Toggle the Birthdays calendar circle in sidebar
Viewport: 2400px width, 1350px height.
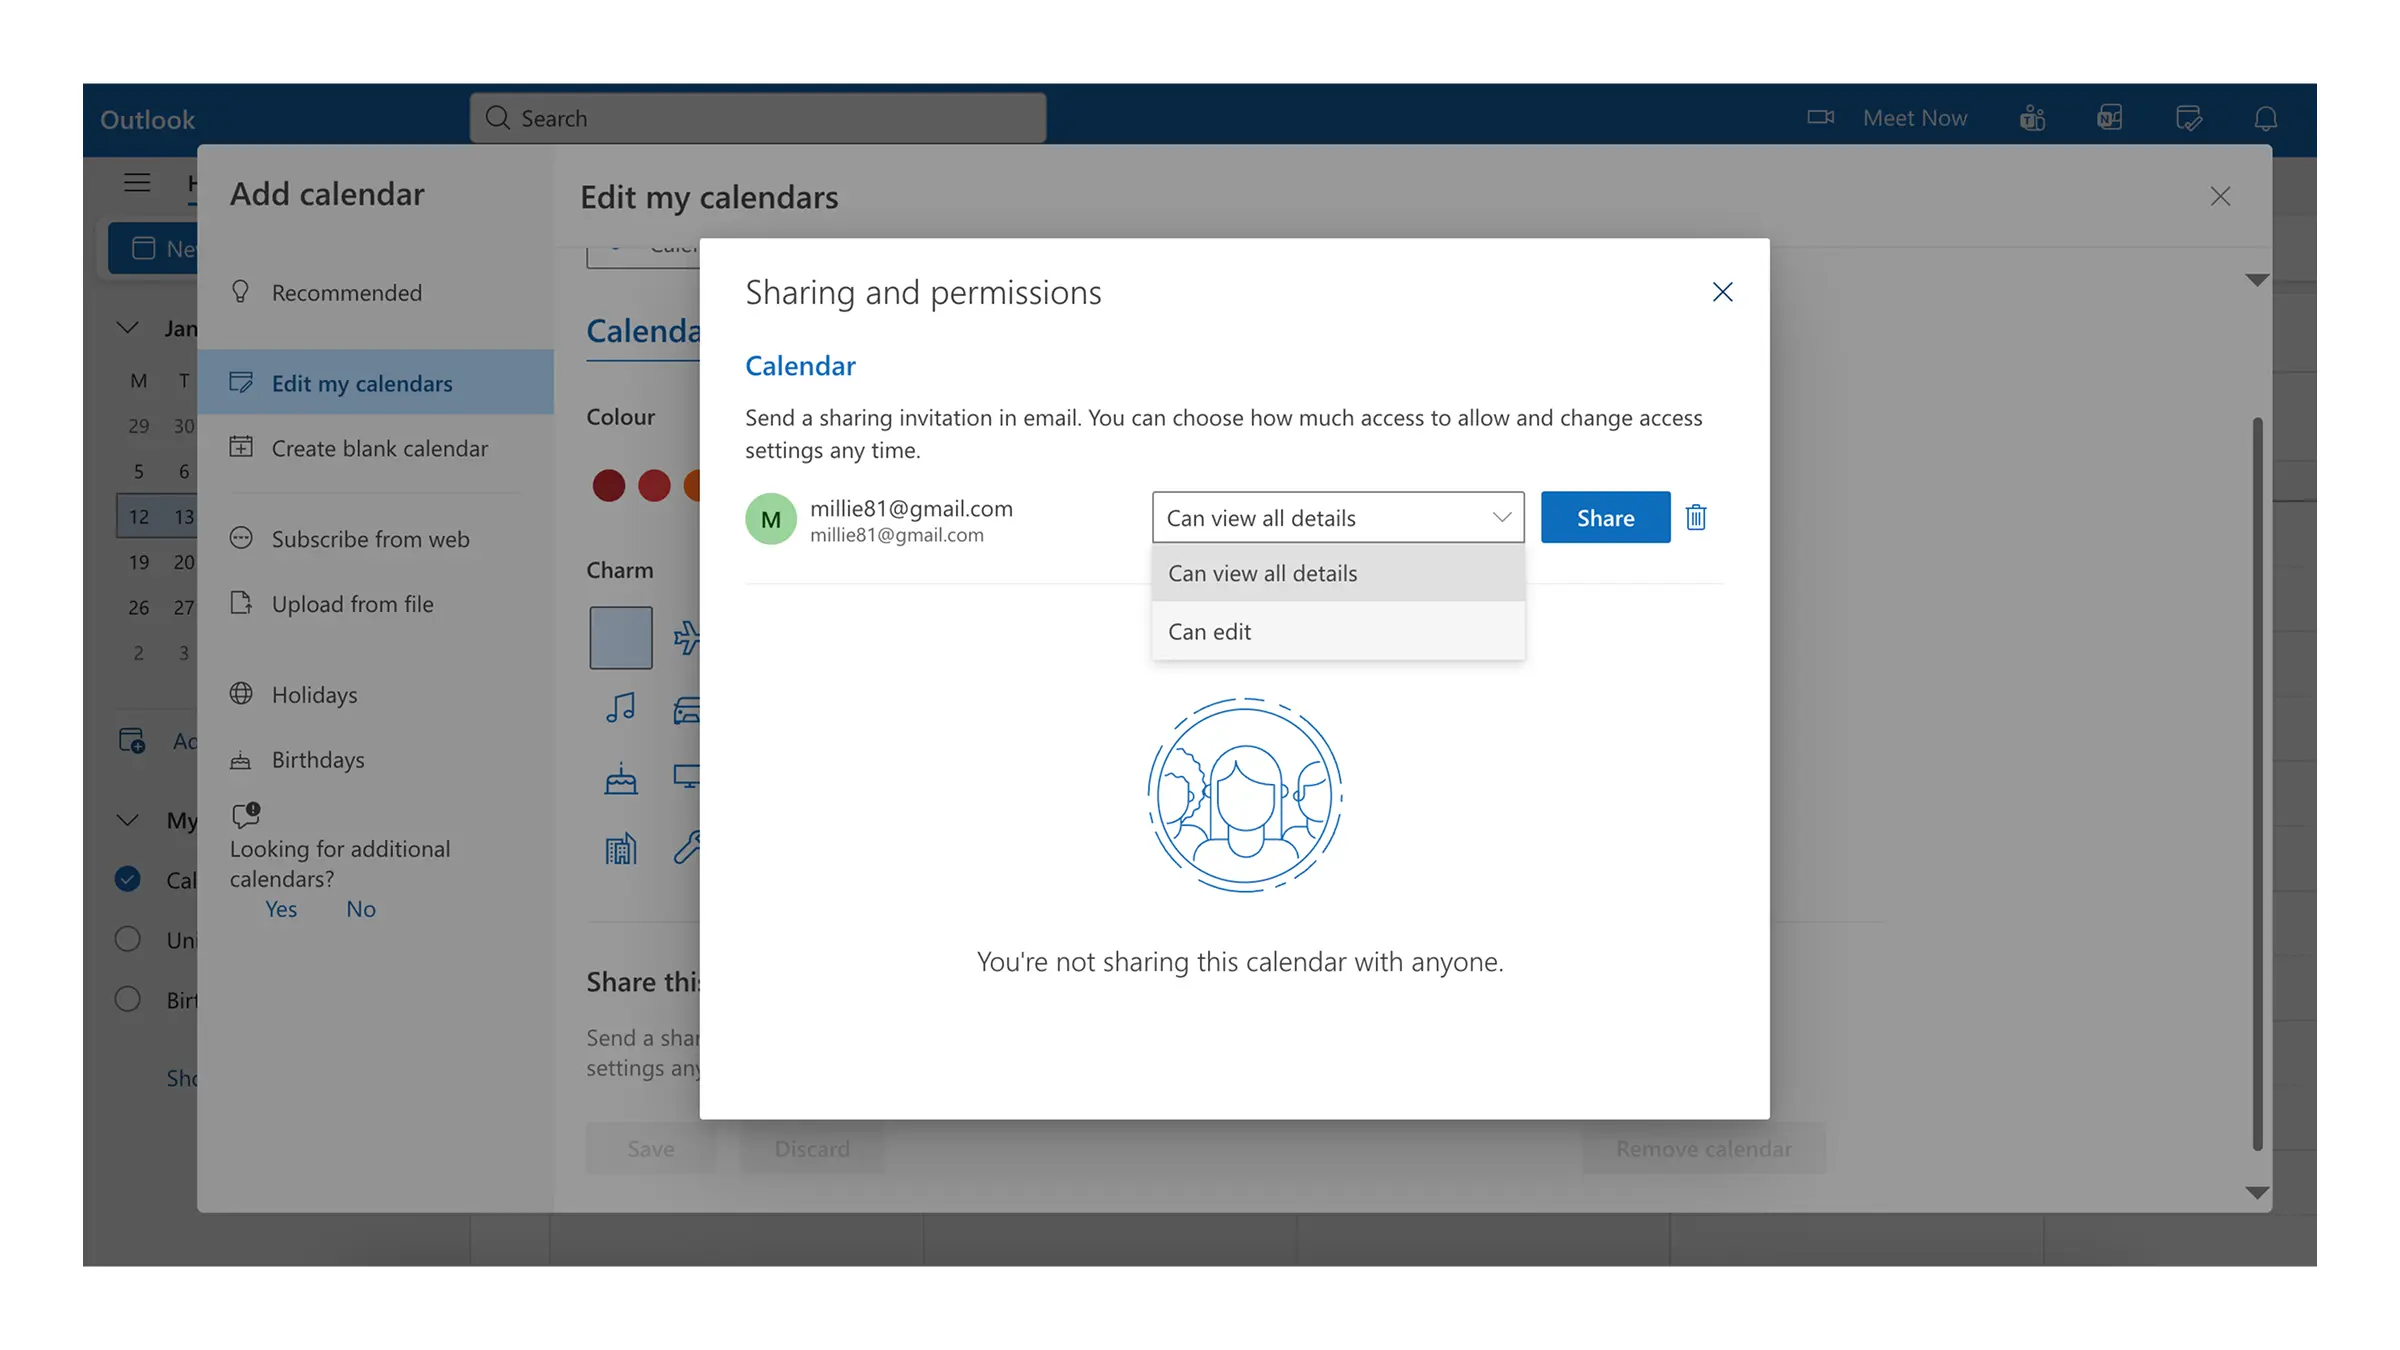(x=128, y=999)
